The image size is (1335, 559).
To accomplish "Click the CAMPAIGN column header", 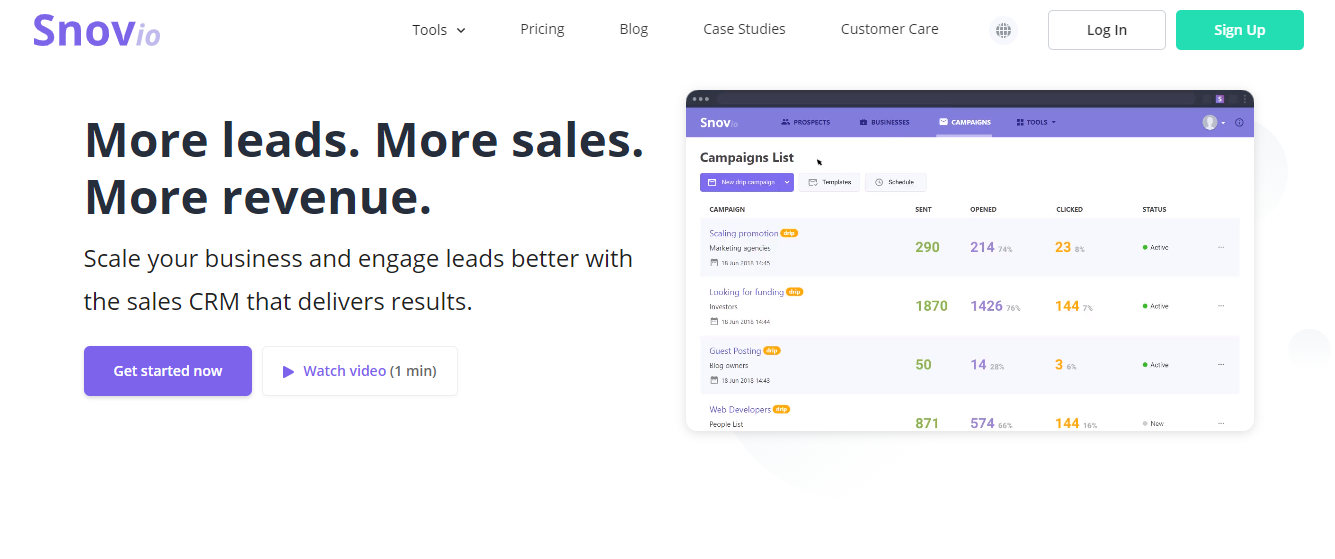I will pos(727,210).
